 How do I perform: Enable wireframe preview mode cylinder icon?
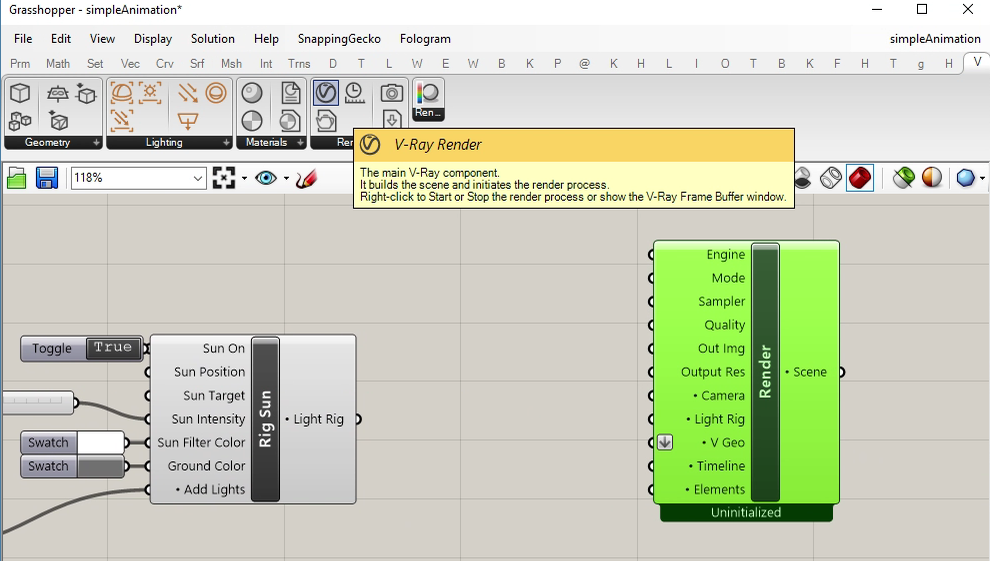click(x=831, y=179)
